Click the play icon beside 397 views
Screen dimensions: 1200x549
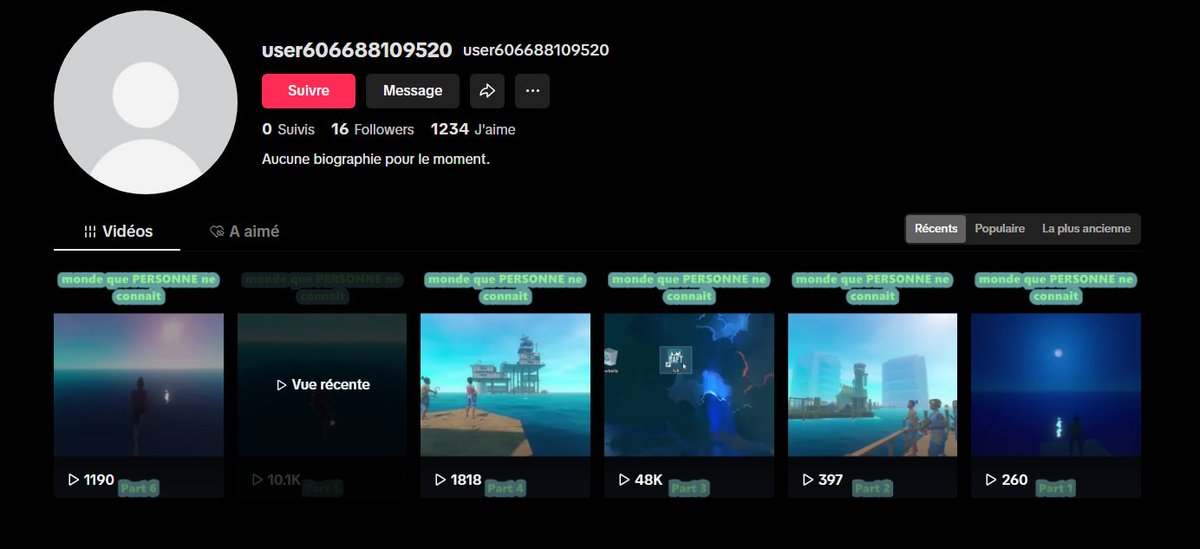(x=807, y=480)
